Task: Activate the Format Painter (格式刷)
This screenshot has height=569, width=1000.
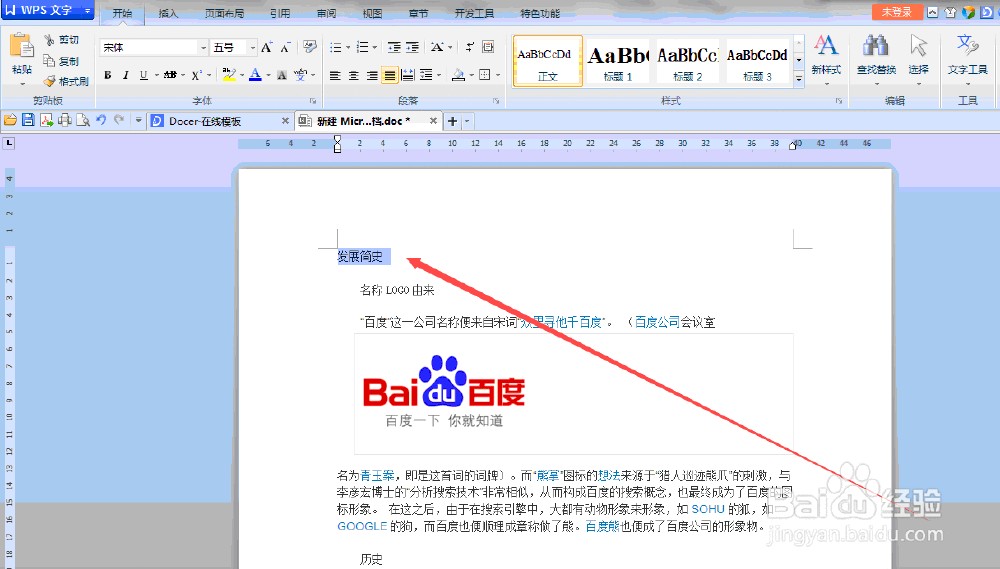Action: pyautogui.click(x=66, y=81)
